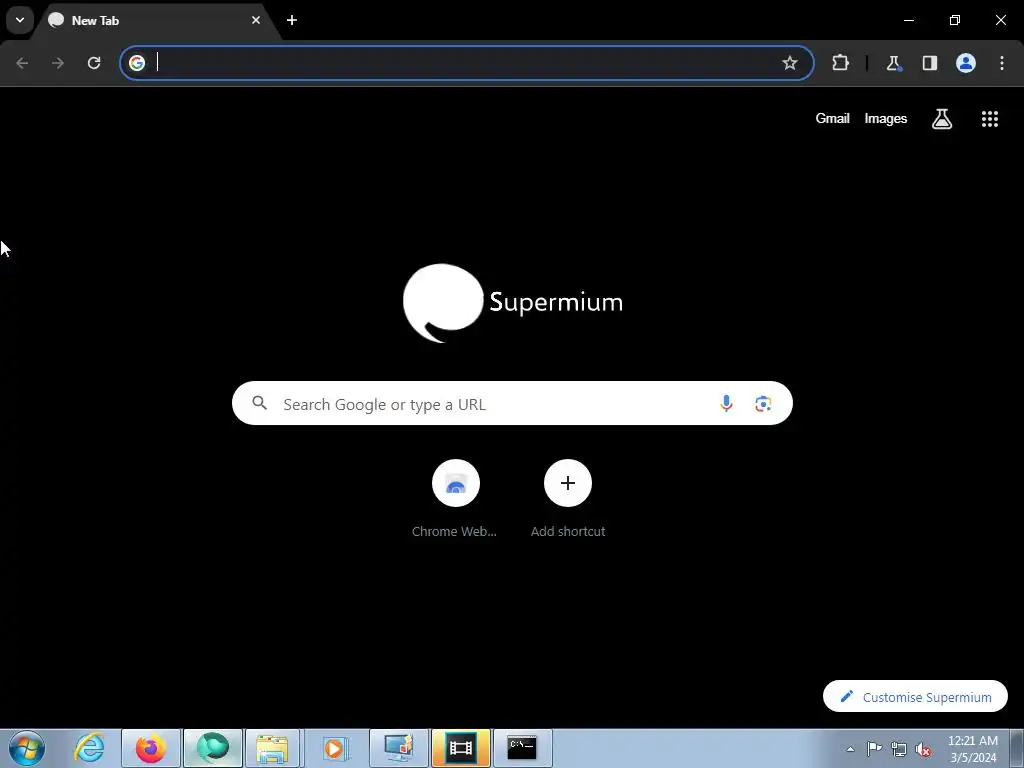1024x768 pixels.
Task: Open a new tab with plus button
Action: (x=292, y=20)
